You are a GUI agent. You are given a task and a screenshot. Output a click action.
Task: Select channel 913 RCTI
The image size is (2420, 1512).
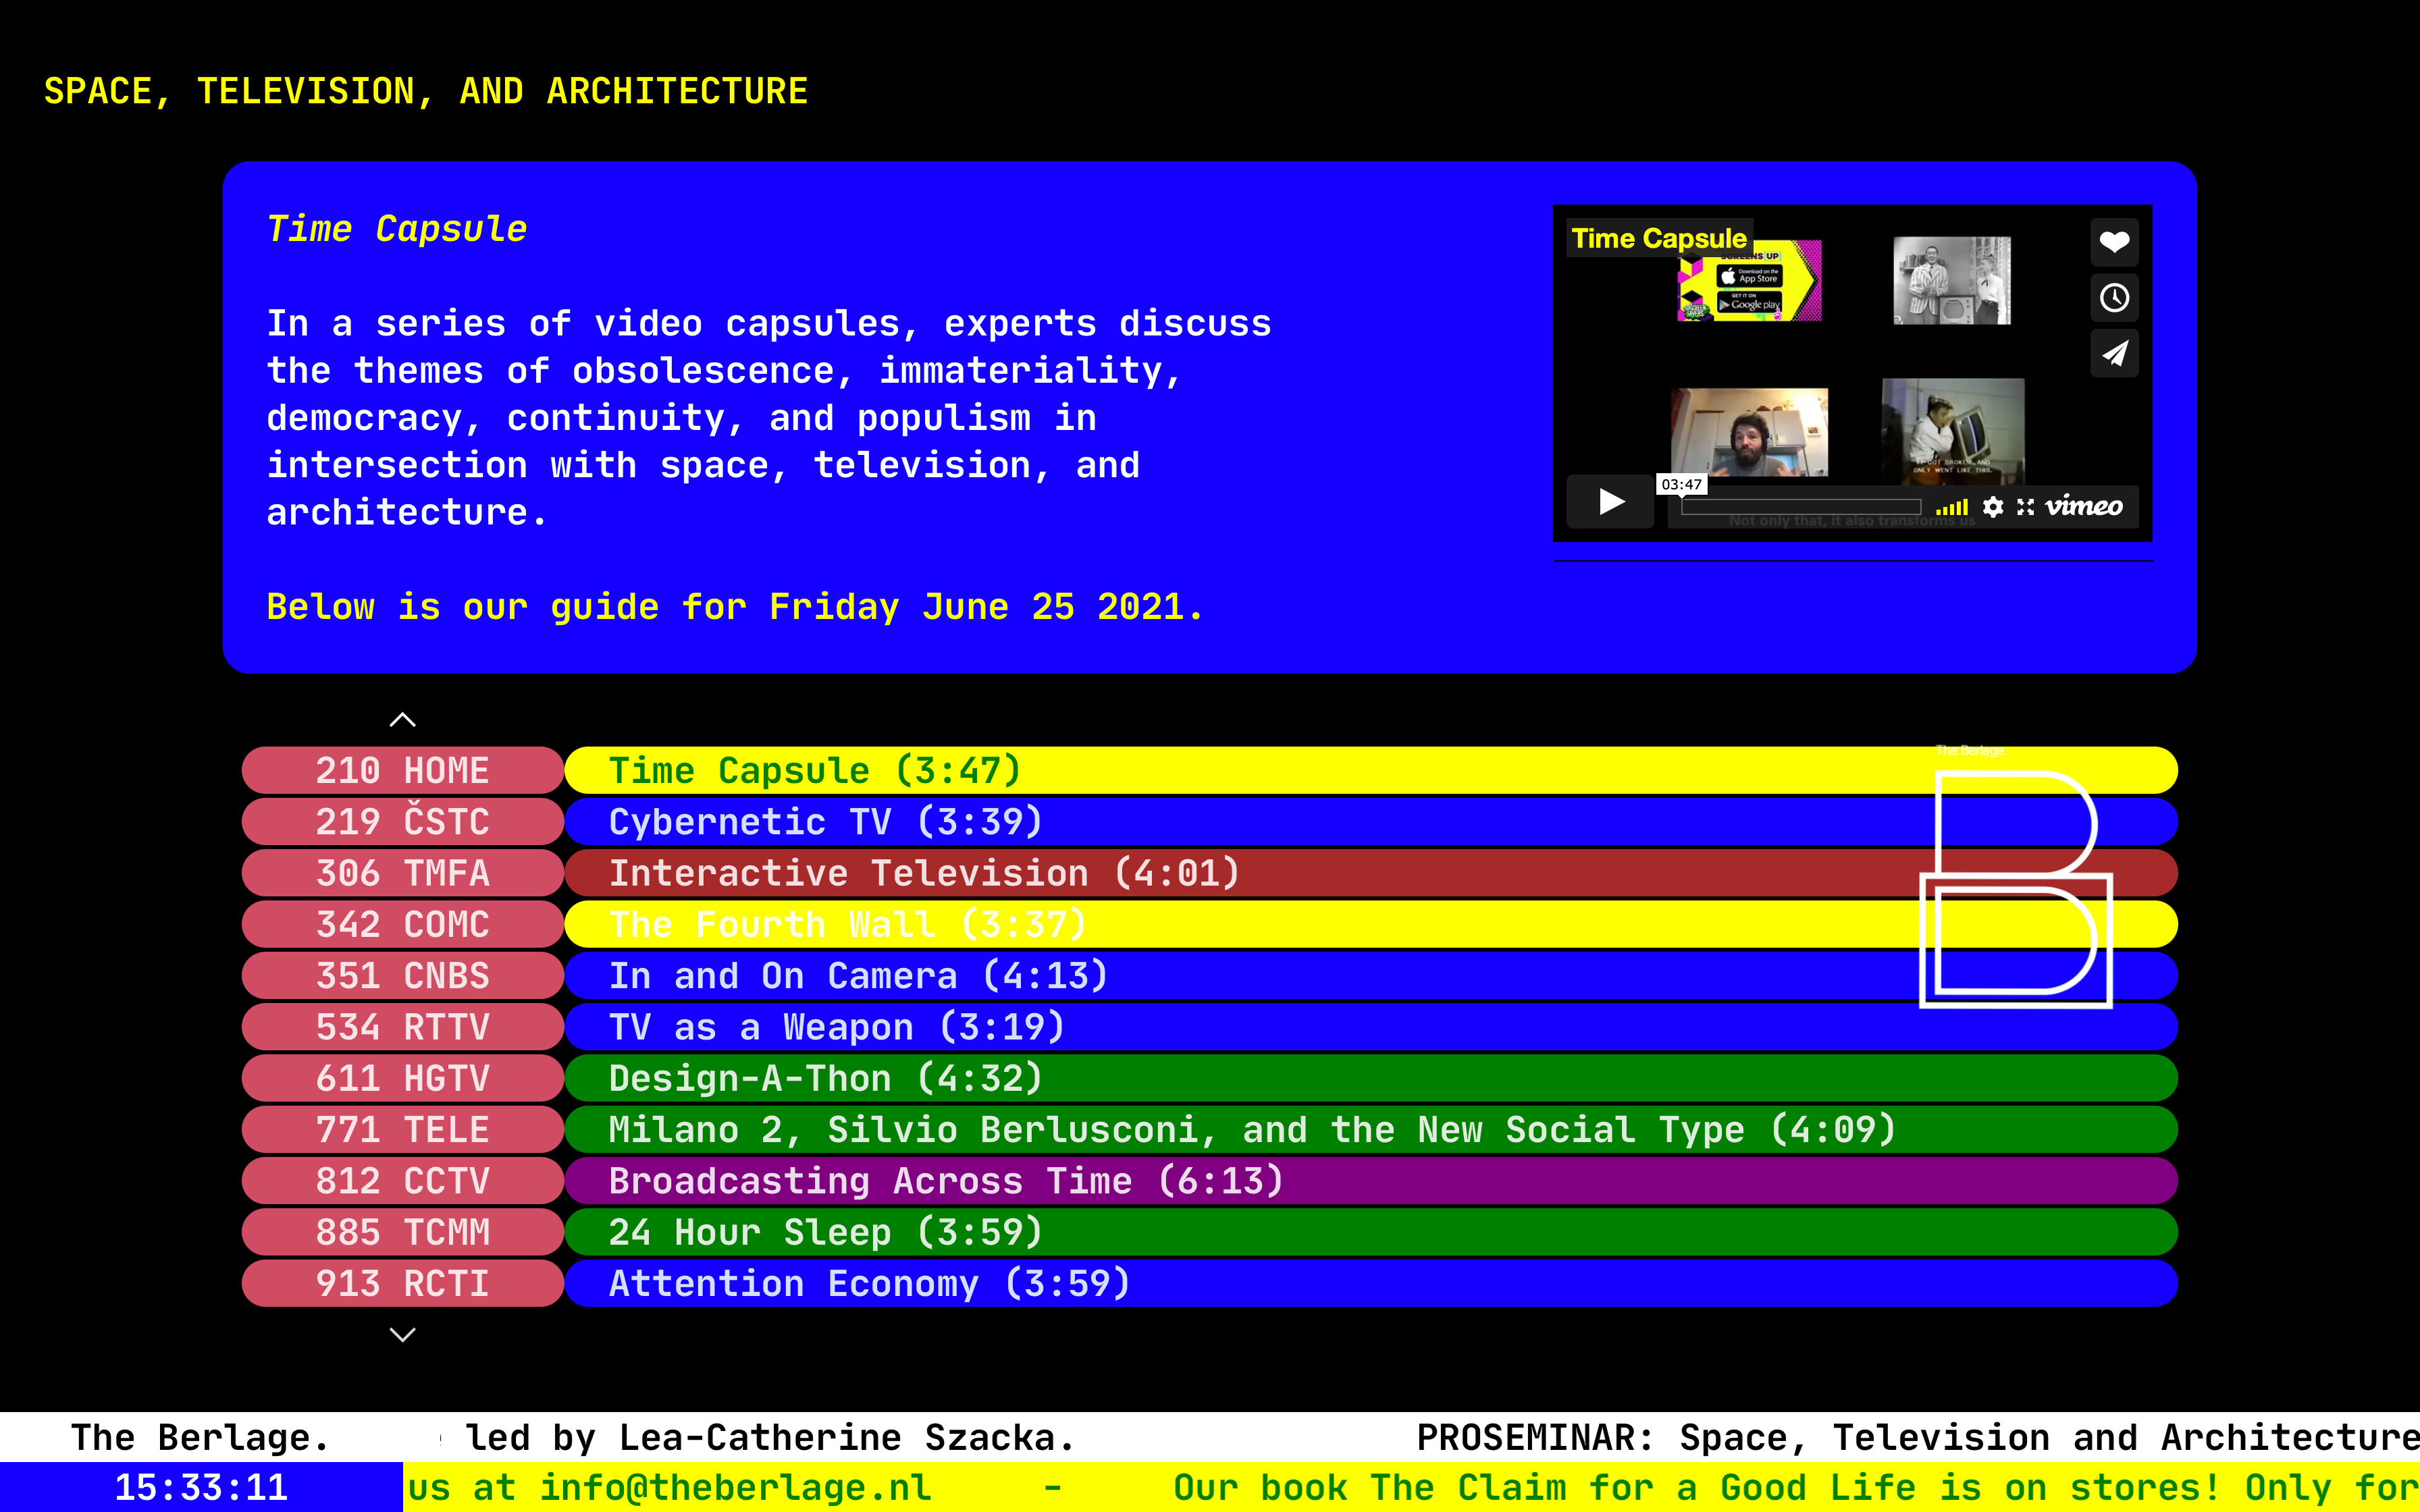tap(403, 1284)
